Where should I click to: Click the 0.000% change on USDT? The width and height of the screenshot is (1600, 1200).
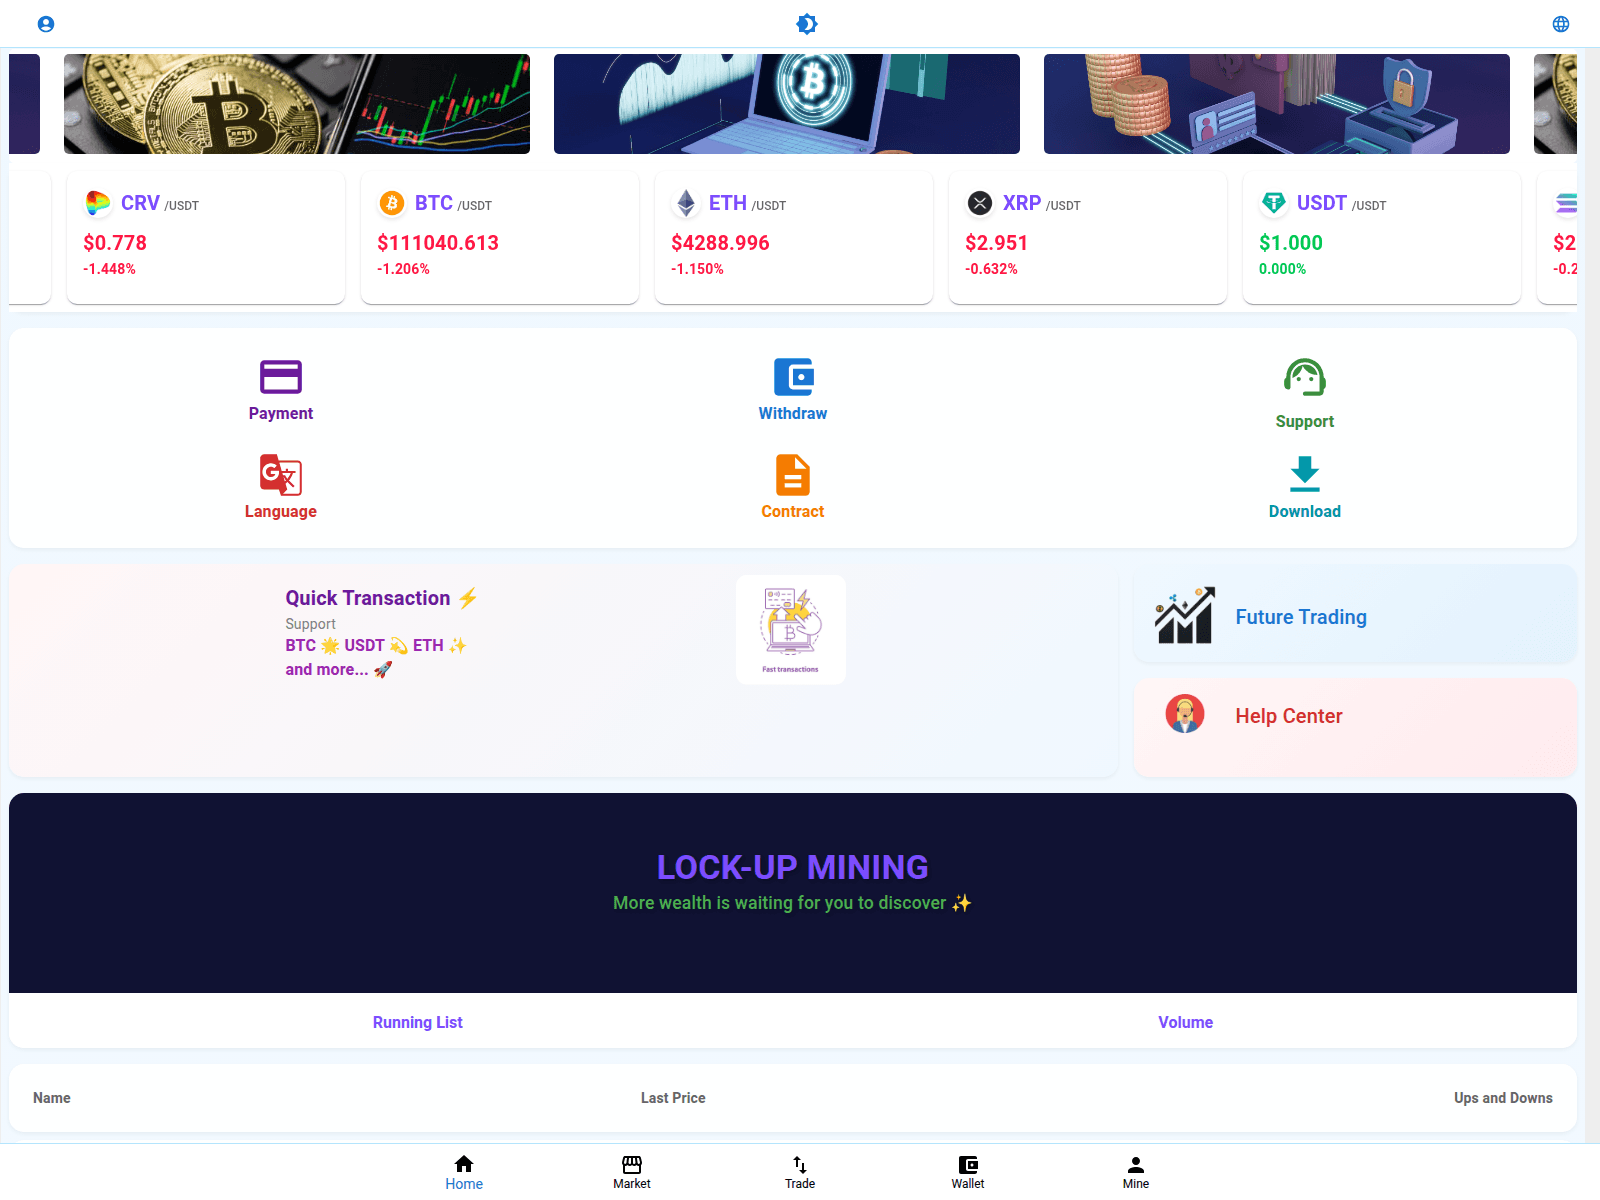1283,269
